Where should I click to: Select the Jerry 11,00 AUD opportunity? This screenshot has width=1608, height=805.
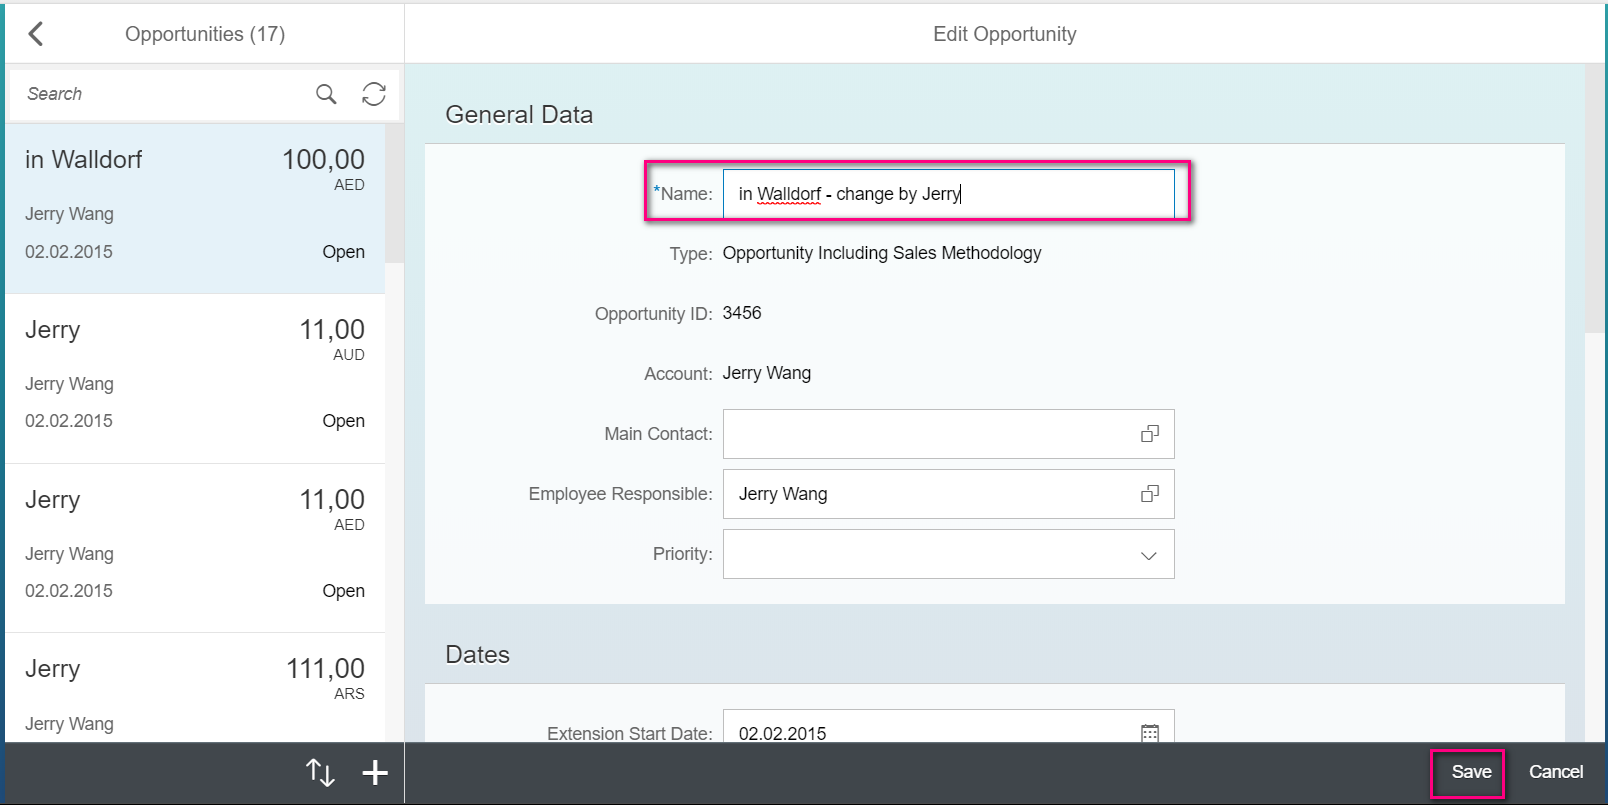195,378
